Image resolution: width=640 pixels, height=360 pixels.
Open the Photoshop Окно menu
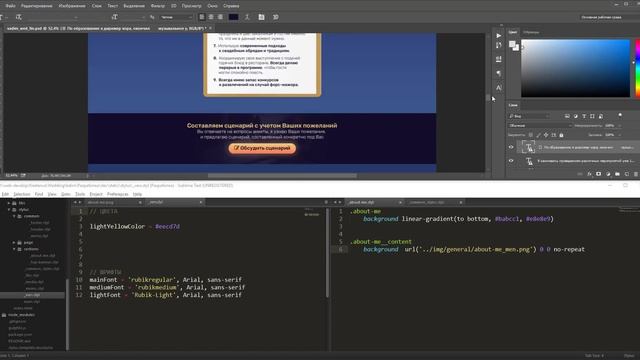[212, 6]
